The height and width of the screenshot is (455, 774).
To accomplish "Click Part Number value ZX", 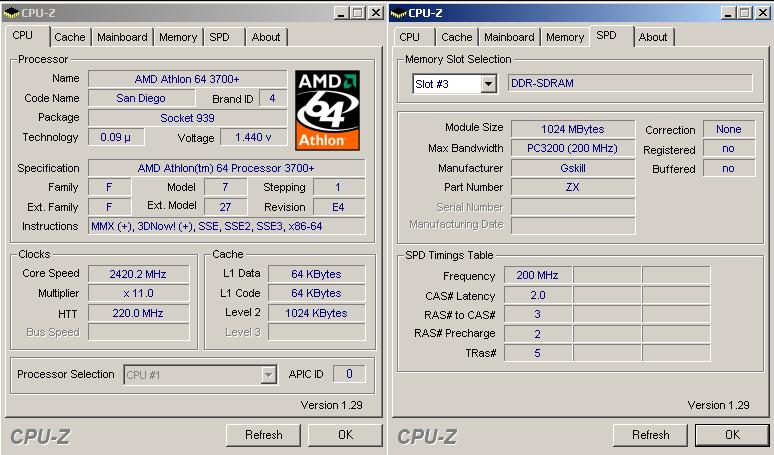I will click(x=573, y=187).
